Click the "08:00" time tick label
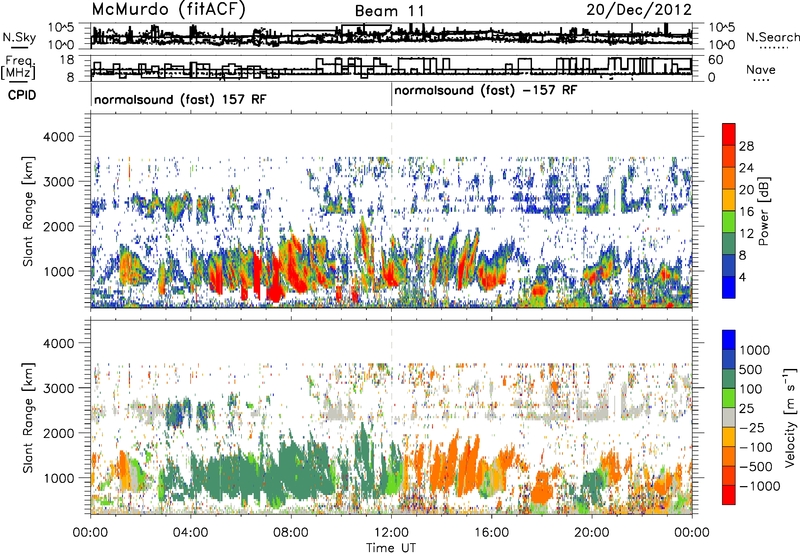This screenshot has width=800, height=554. (291, 533)
